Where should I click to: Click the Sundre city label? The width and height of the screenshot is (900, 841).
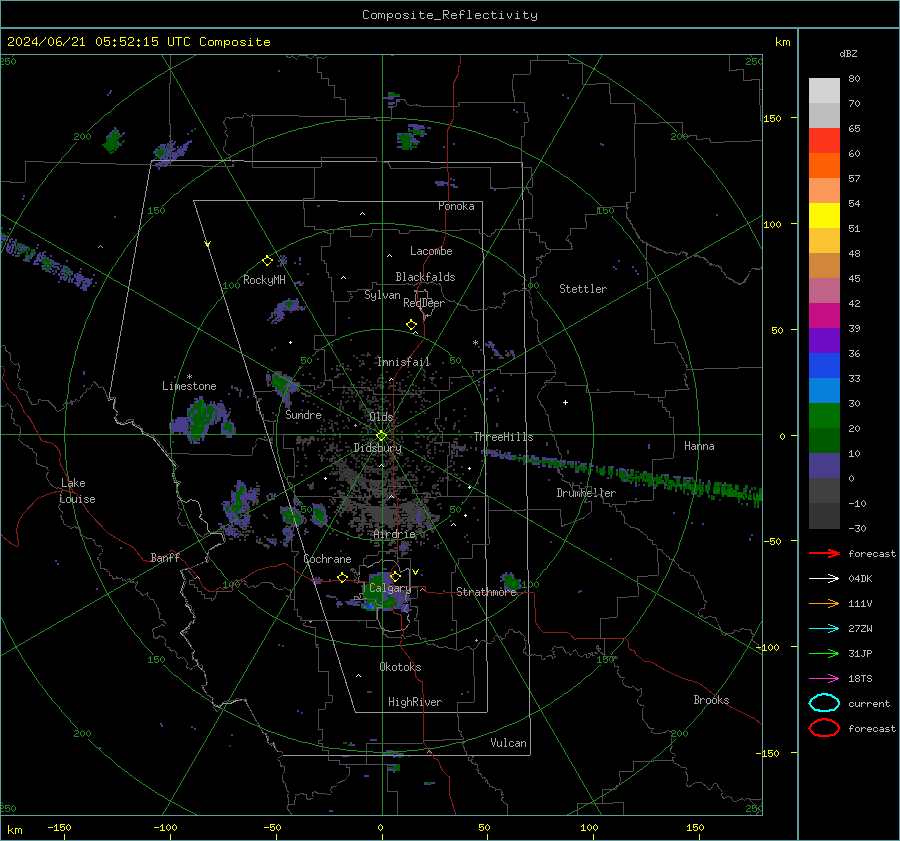click(303, 414)
